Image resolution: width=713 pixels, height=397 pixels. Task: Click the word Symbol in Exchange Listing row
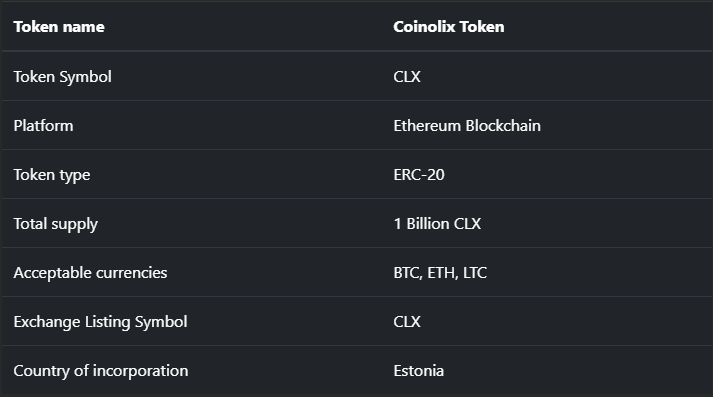161,322
